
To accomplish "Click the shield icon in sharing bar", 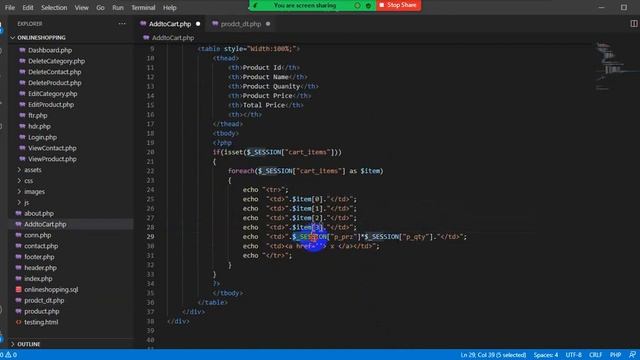I will [368, 6].
